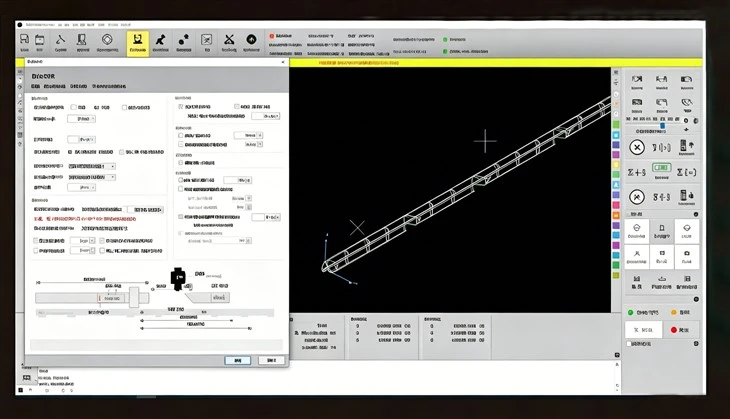Screen dimensions: 730x419
Task: Click the floppy-disk save icon in the toolbar
Action: (x=24, y=40)
